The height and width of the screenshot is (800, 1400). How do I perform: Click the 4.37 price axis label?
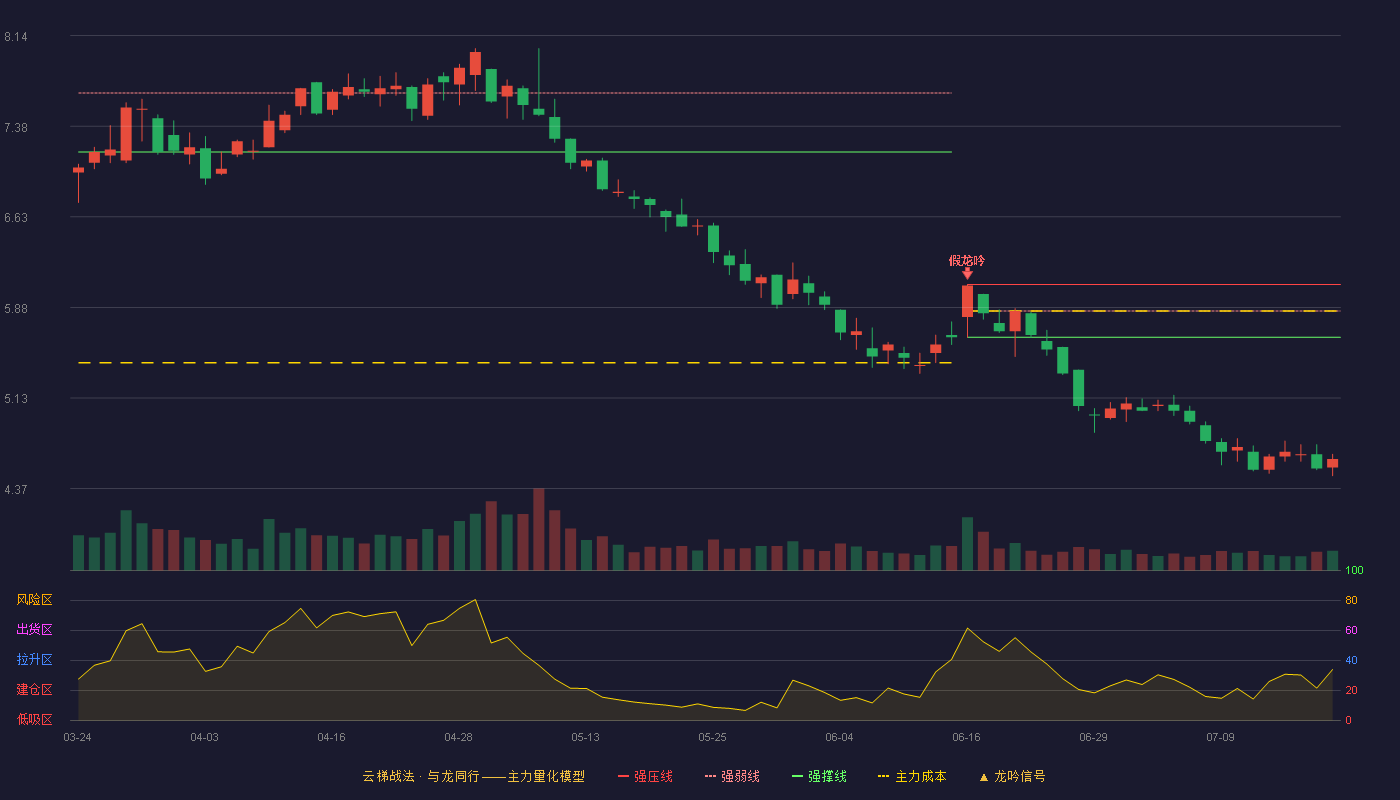(x=16, y=490)
